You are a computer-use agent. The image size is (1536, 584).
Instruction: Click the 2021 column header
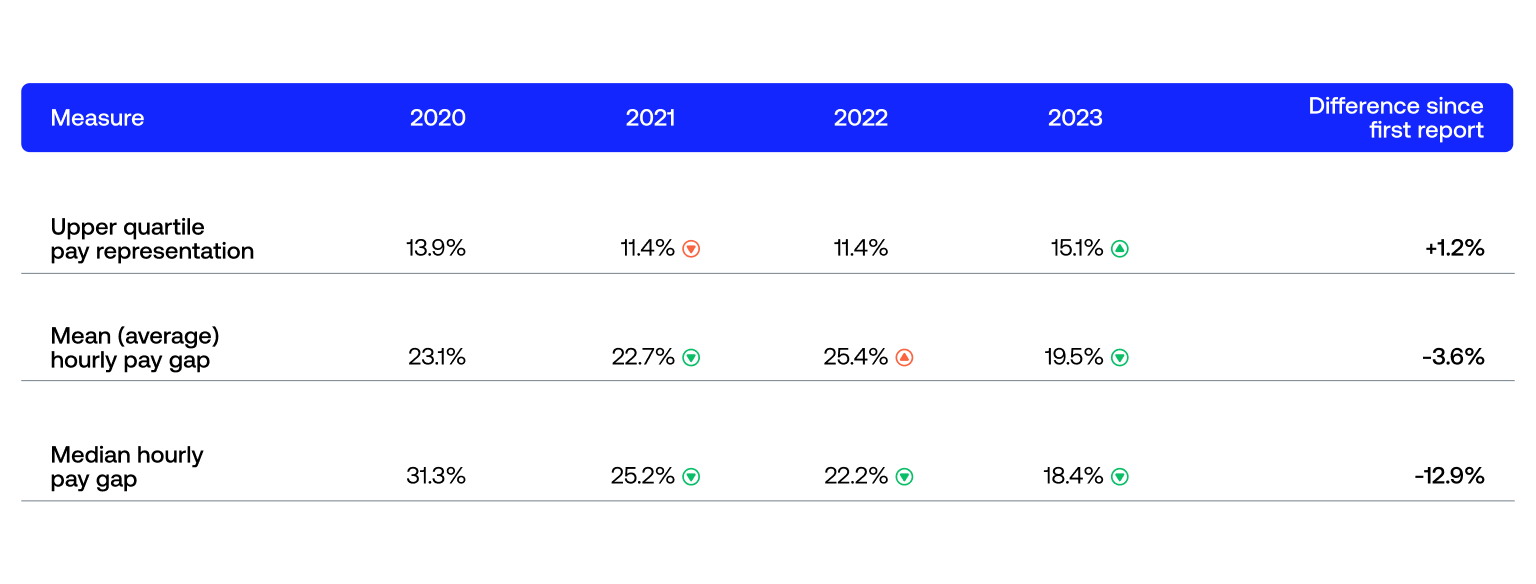[650, 118]
